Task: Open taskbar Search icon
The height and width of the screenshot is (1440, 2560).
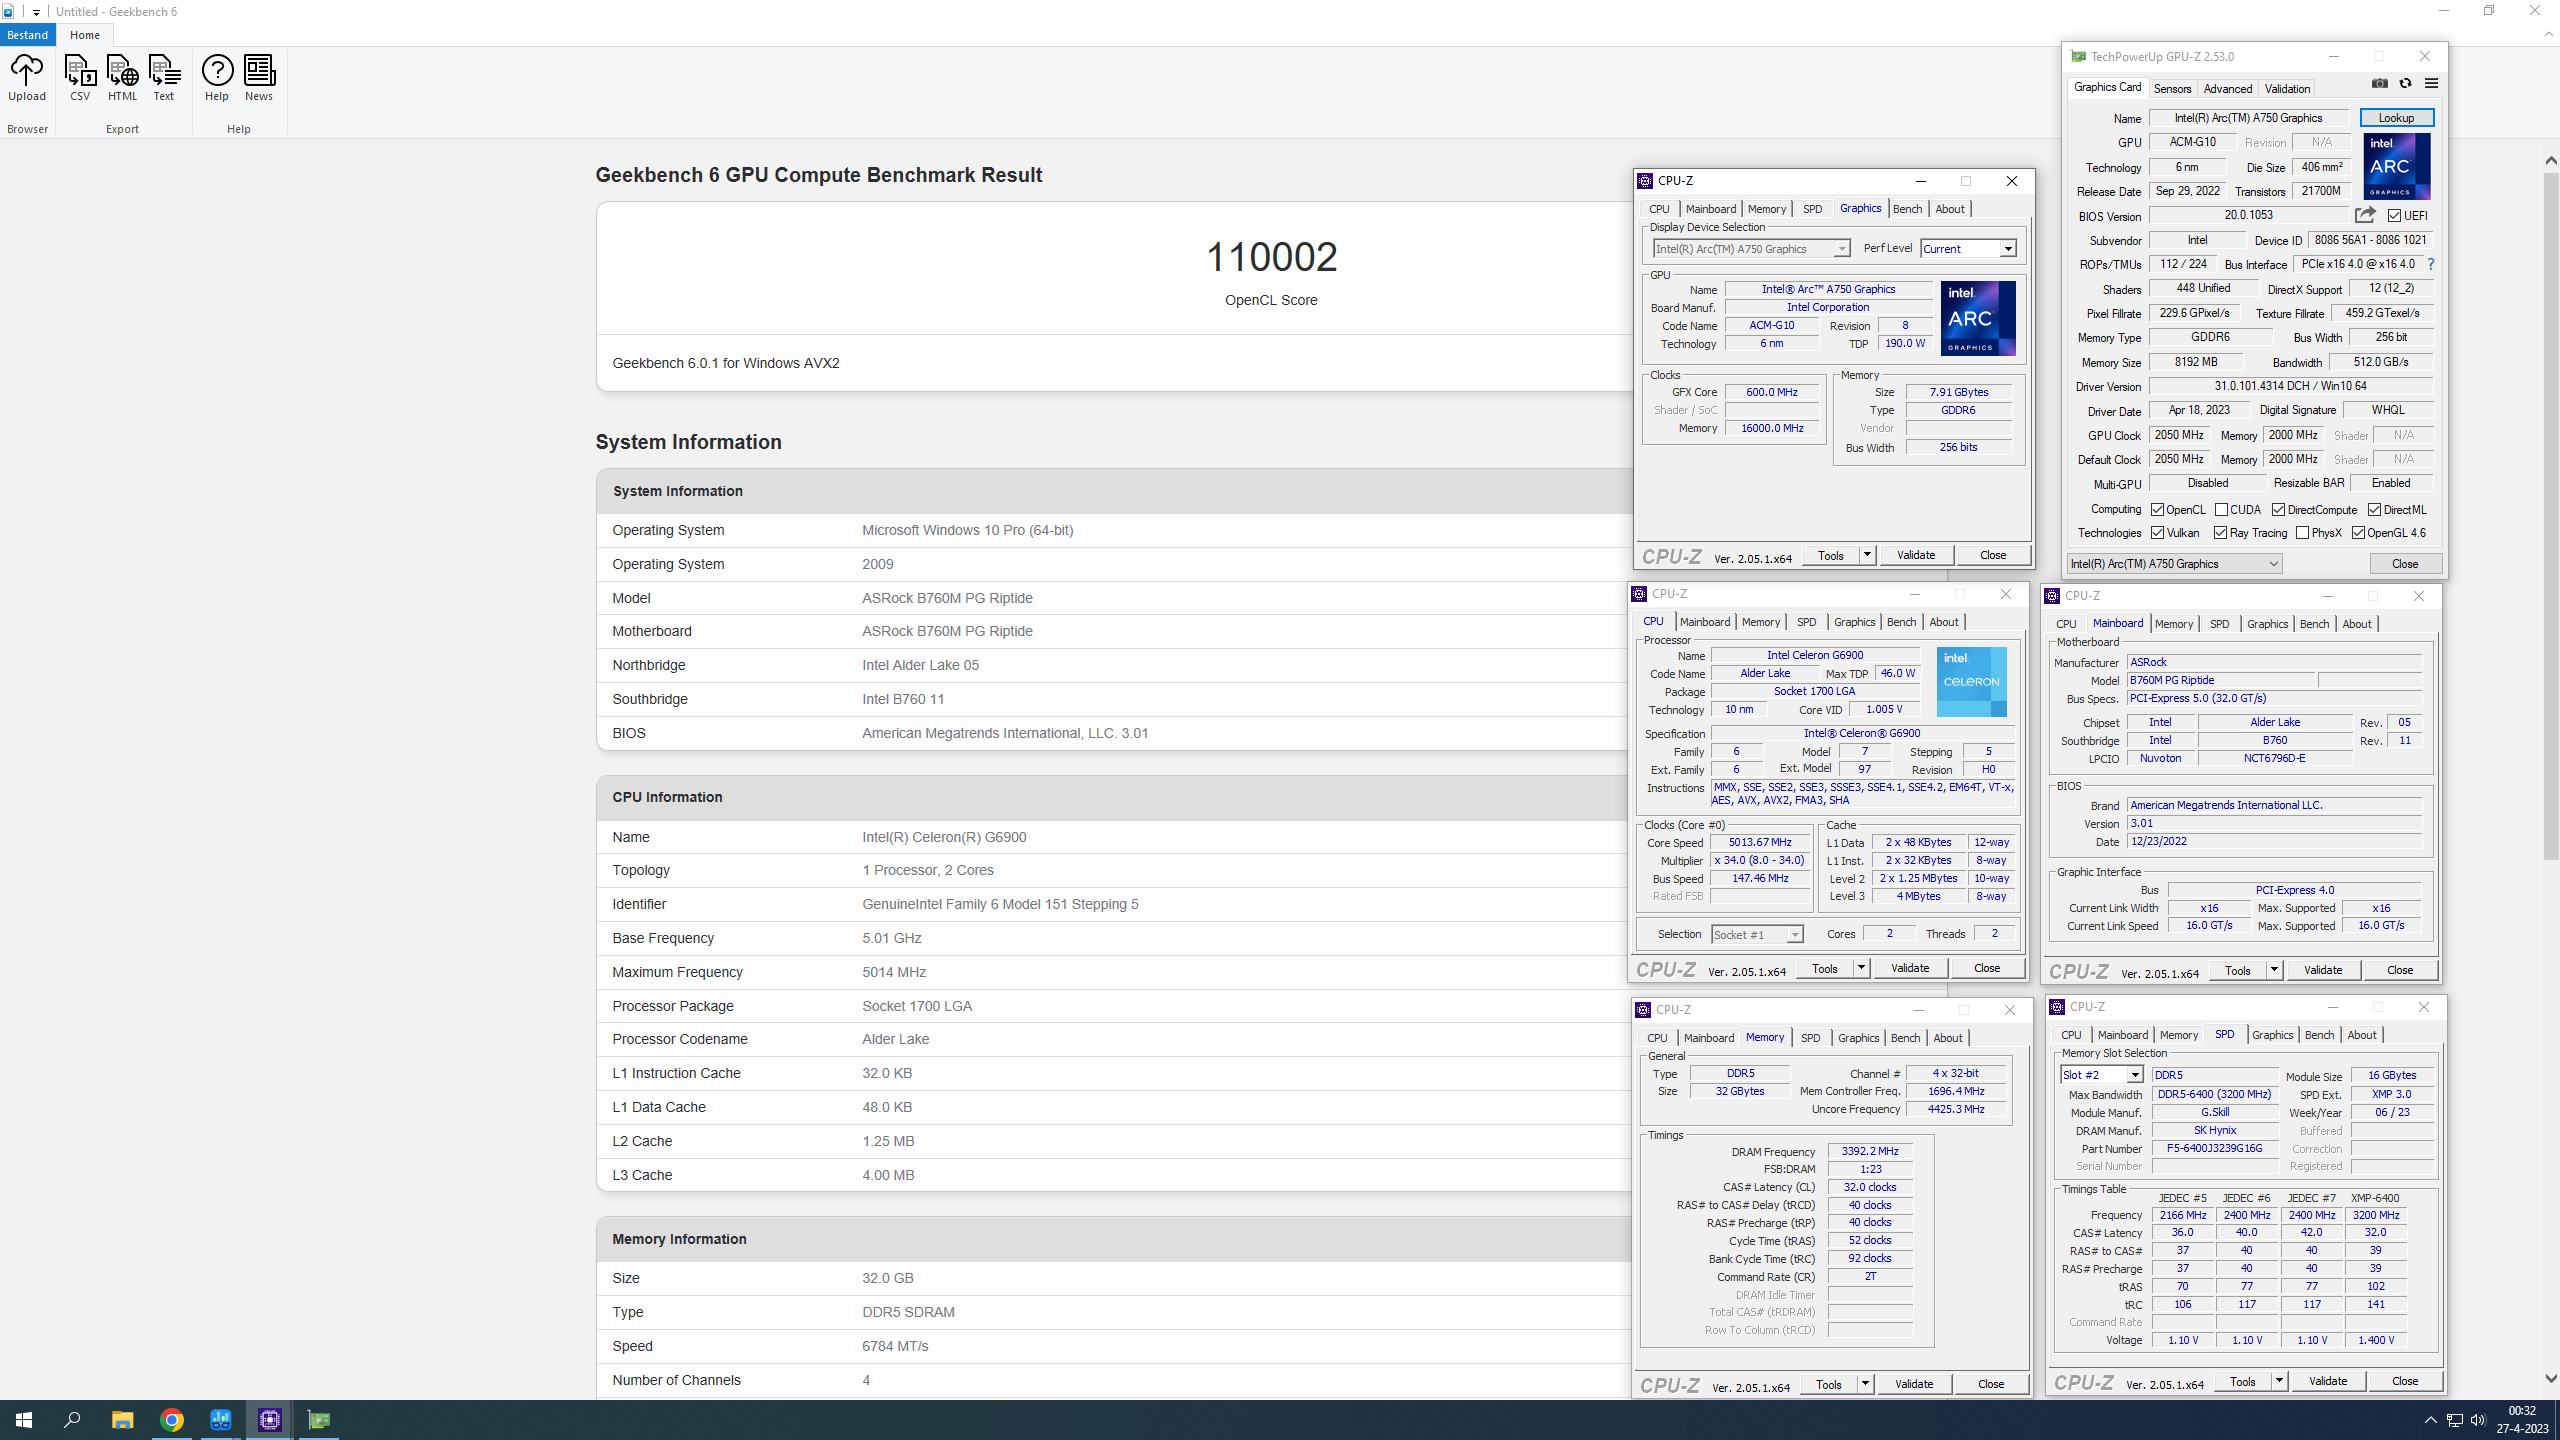Action: (72, 1420)
